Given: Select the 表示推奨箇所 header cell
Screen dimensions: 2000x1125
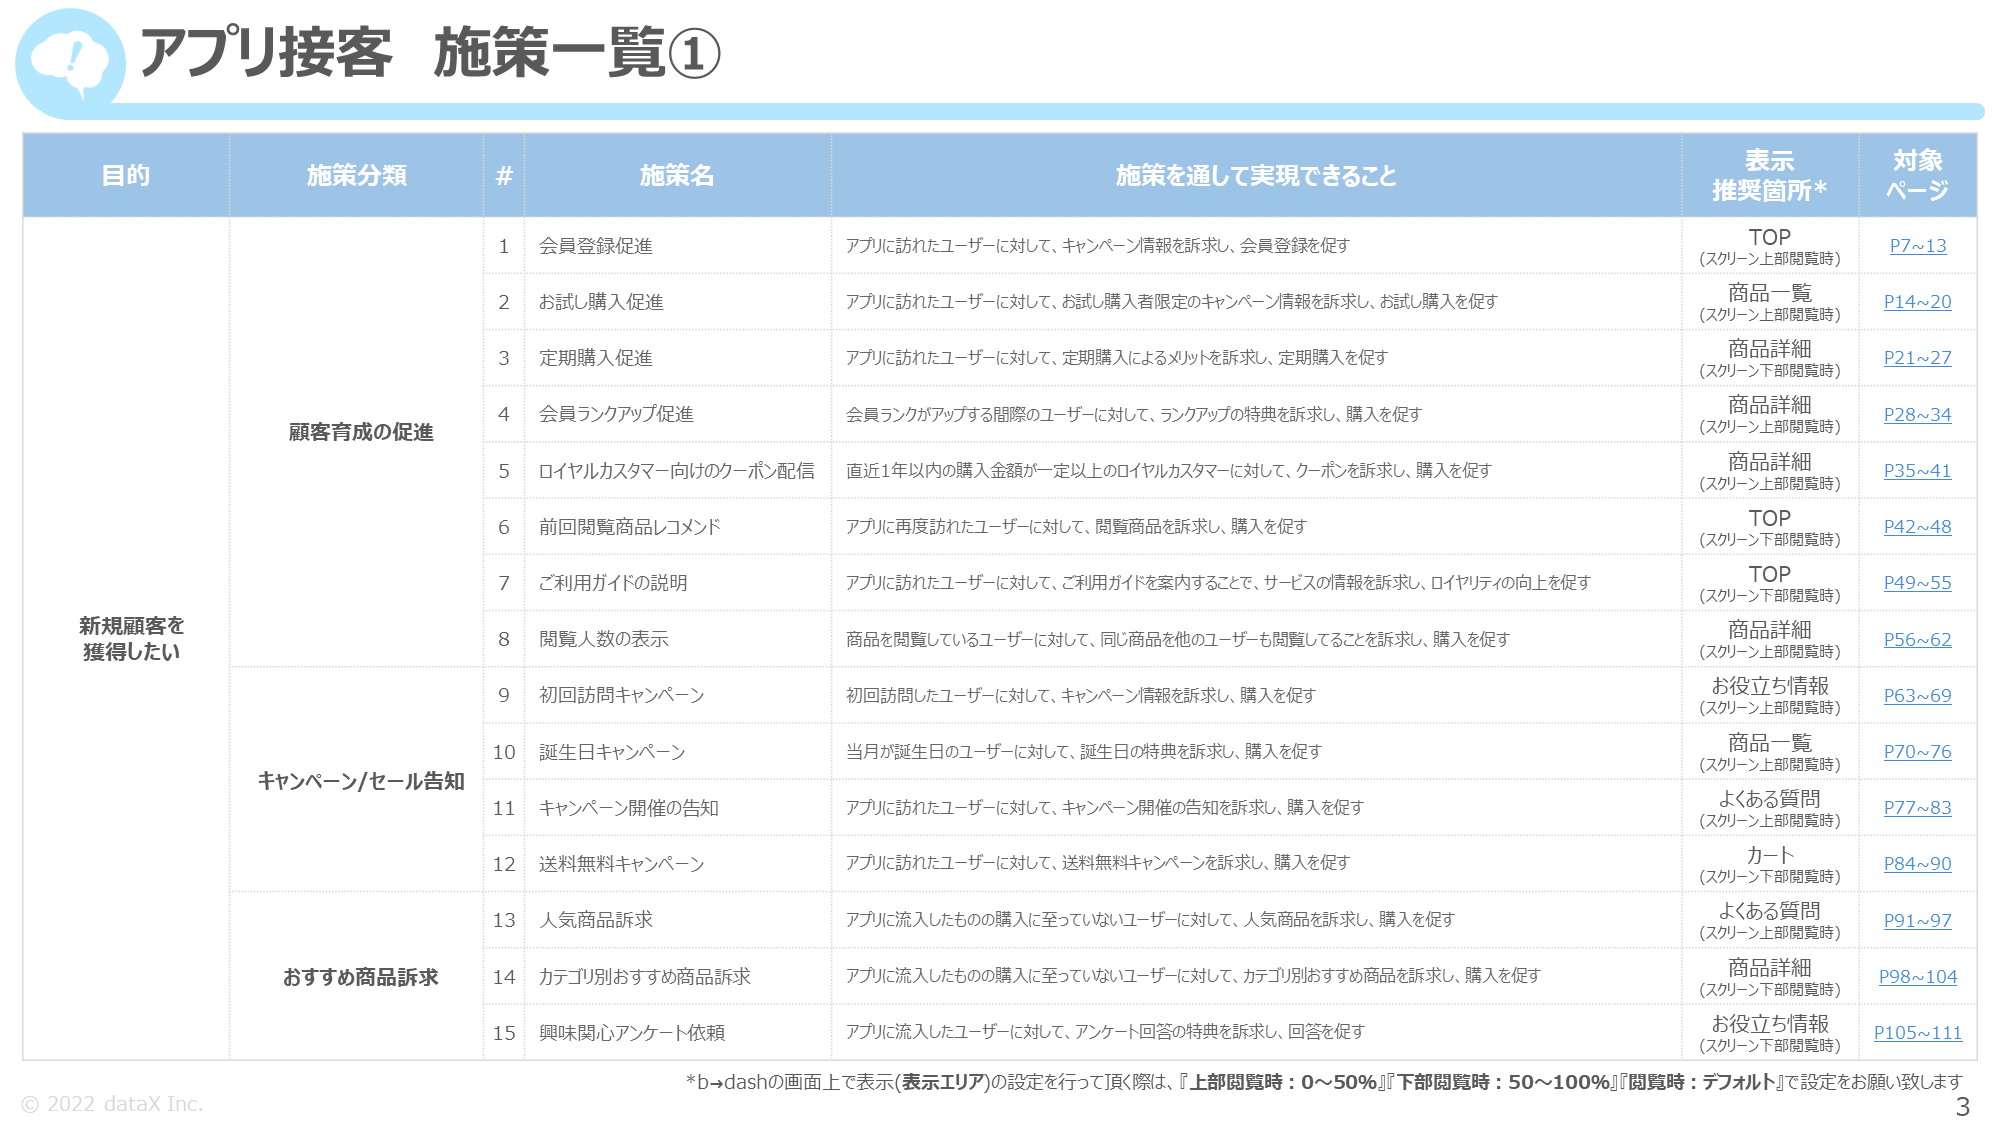Looking at the screenshot, I should tap(1769, 175).
